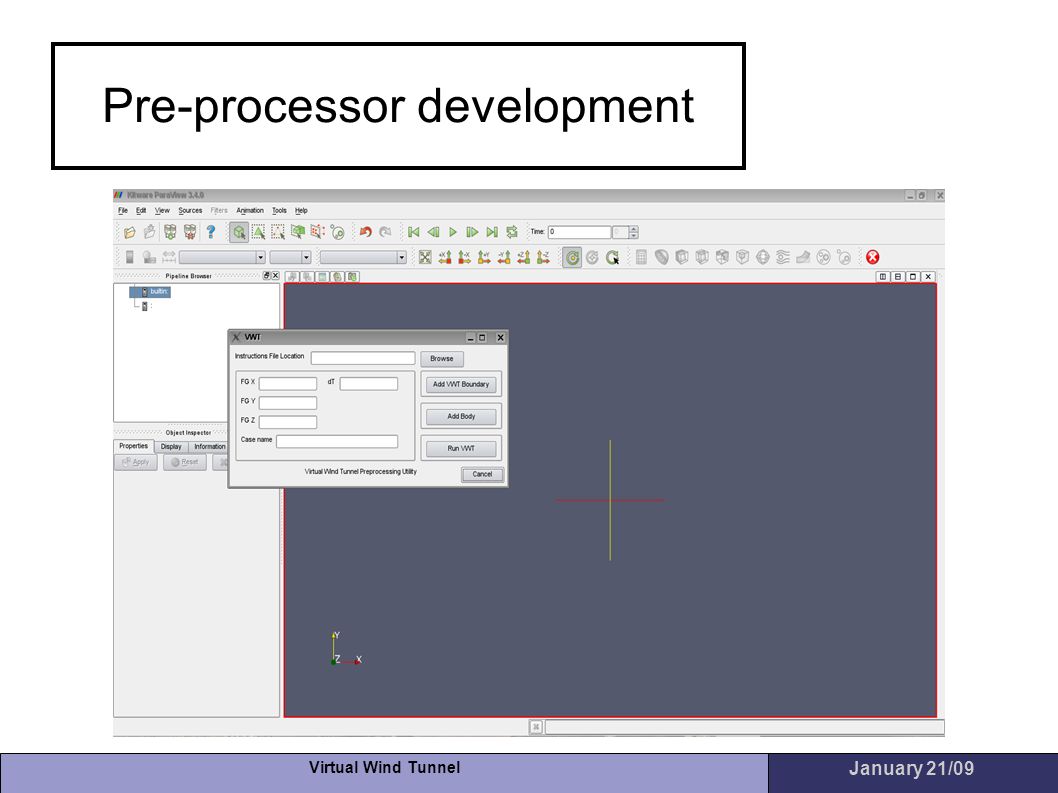Jump to the last animation frame
The width and height of the screenshot is (1058, 793).
click(492, 232)
